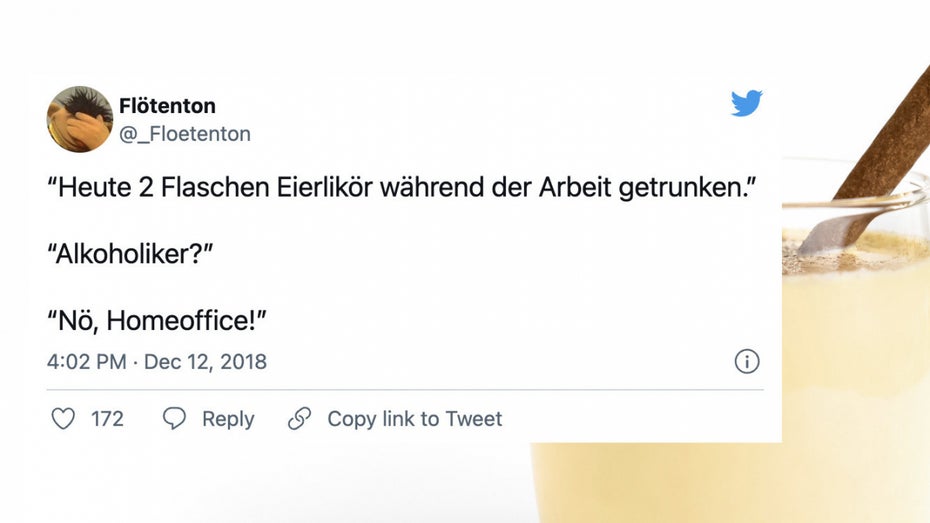Screen dimensions: 930x523
Task: Click the Twitter bird logo
Action: point(746,103)
